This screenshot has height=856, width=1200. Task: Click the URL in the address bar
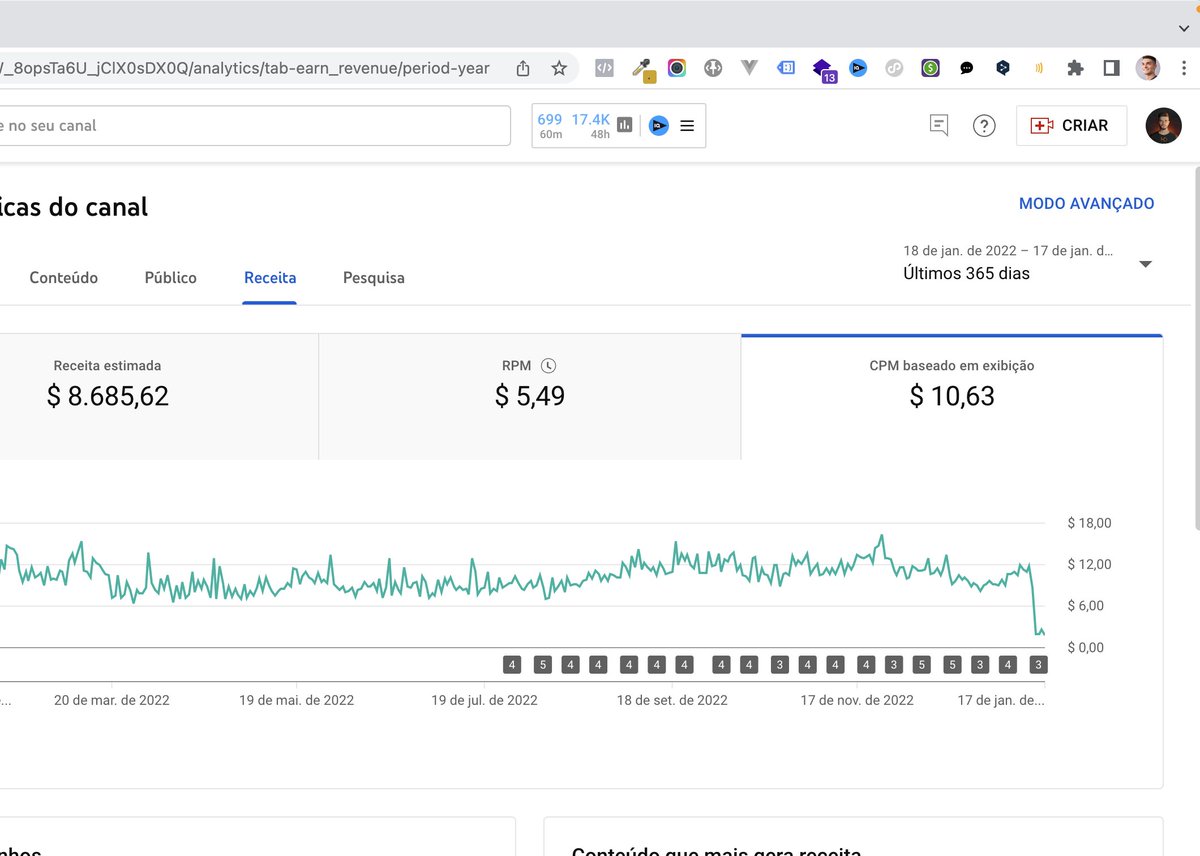click(246, 69)
